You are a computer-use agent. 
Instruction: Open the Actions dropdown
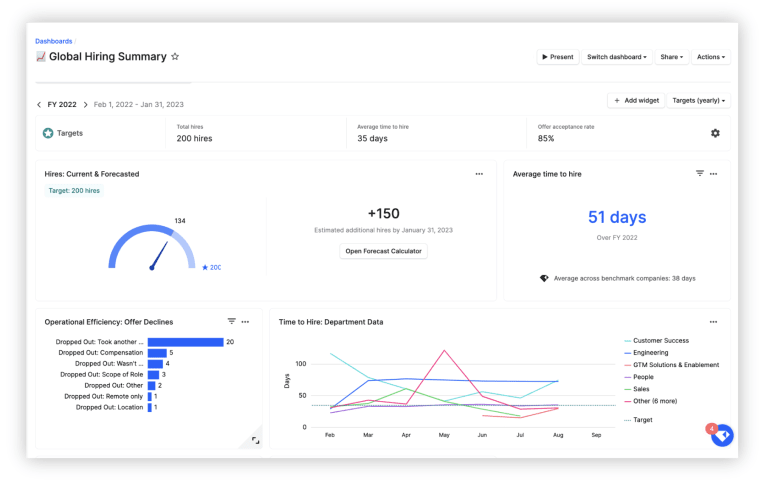tap(711, 57)
